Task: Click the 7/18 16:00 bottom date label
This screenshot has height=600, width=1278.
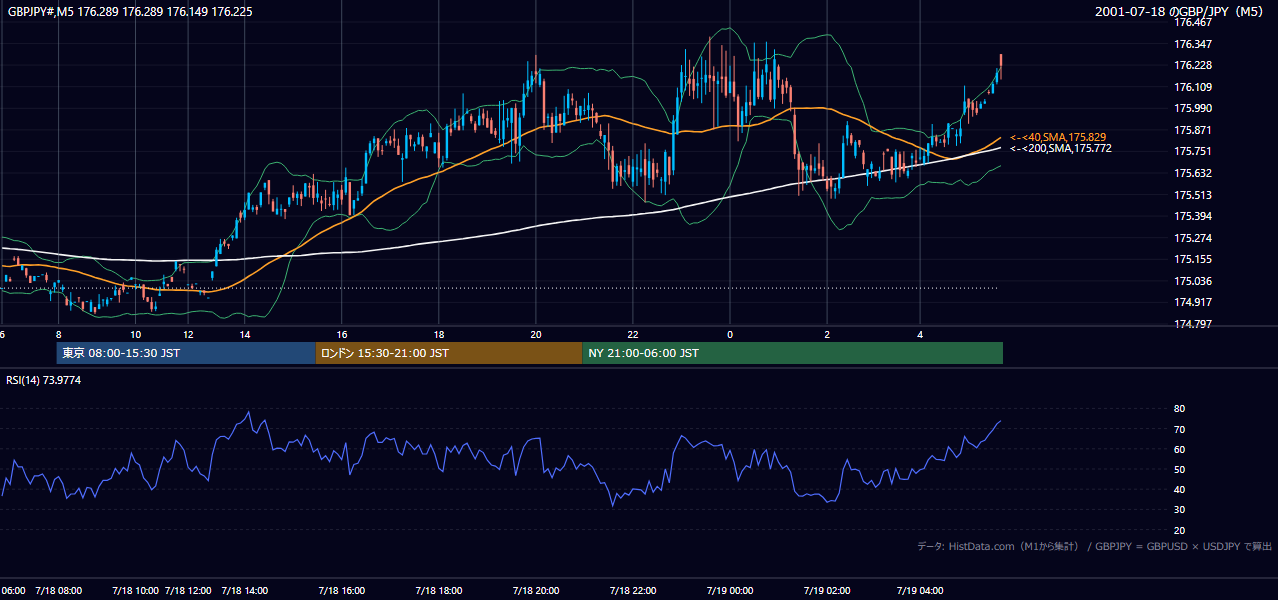Action: pyautogui.click(x=342, y=591)
